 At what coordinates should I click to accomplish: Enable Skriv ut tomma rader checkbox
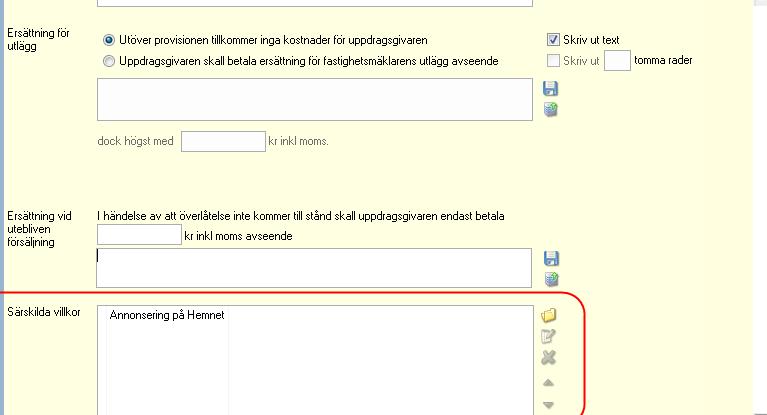click(x=553, y=61)
